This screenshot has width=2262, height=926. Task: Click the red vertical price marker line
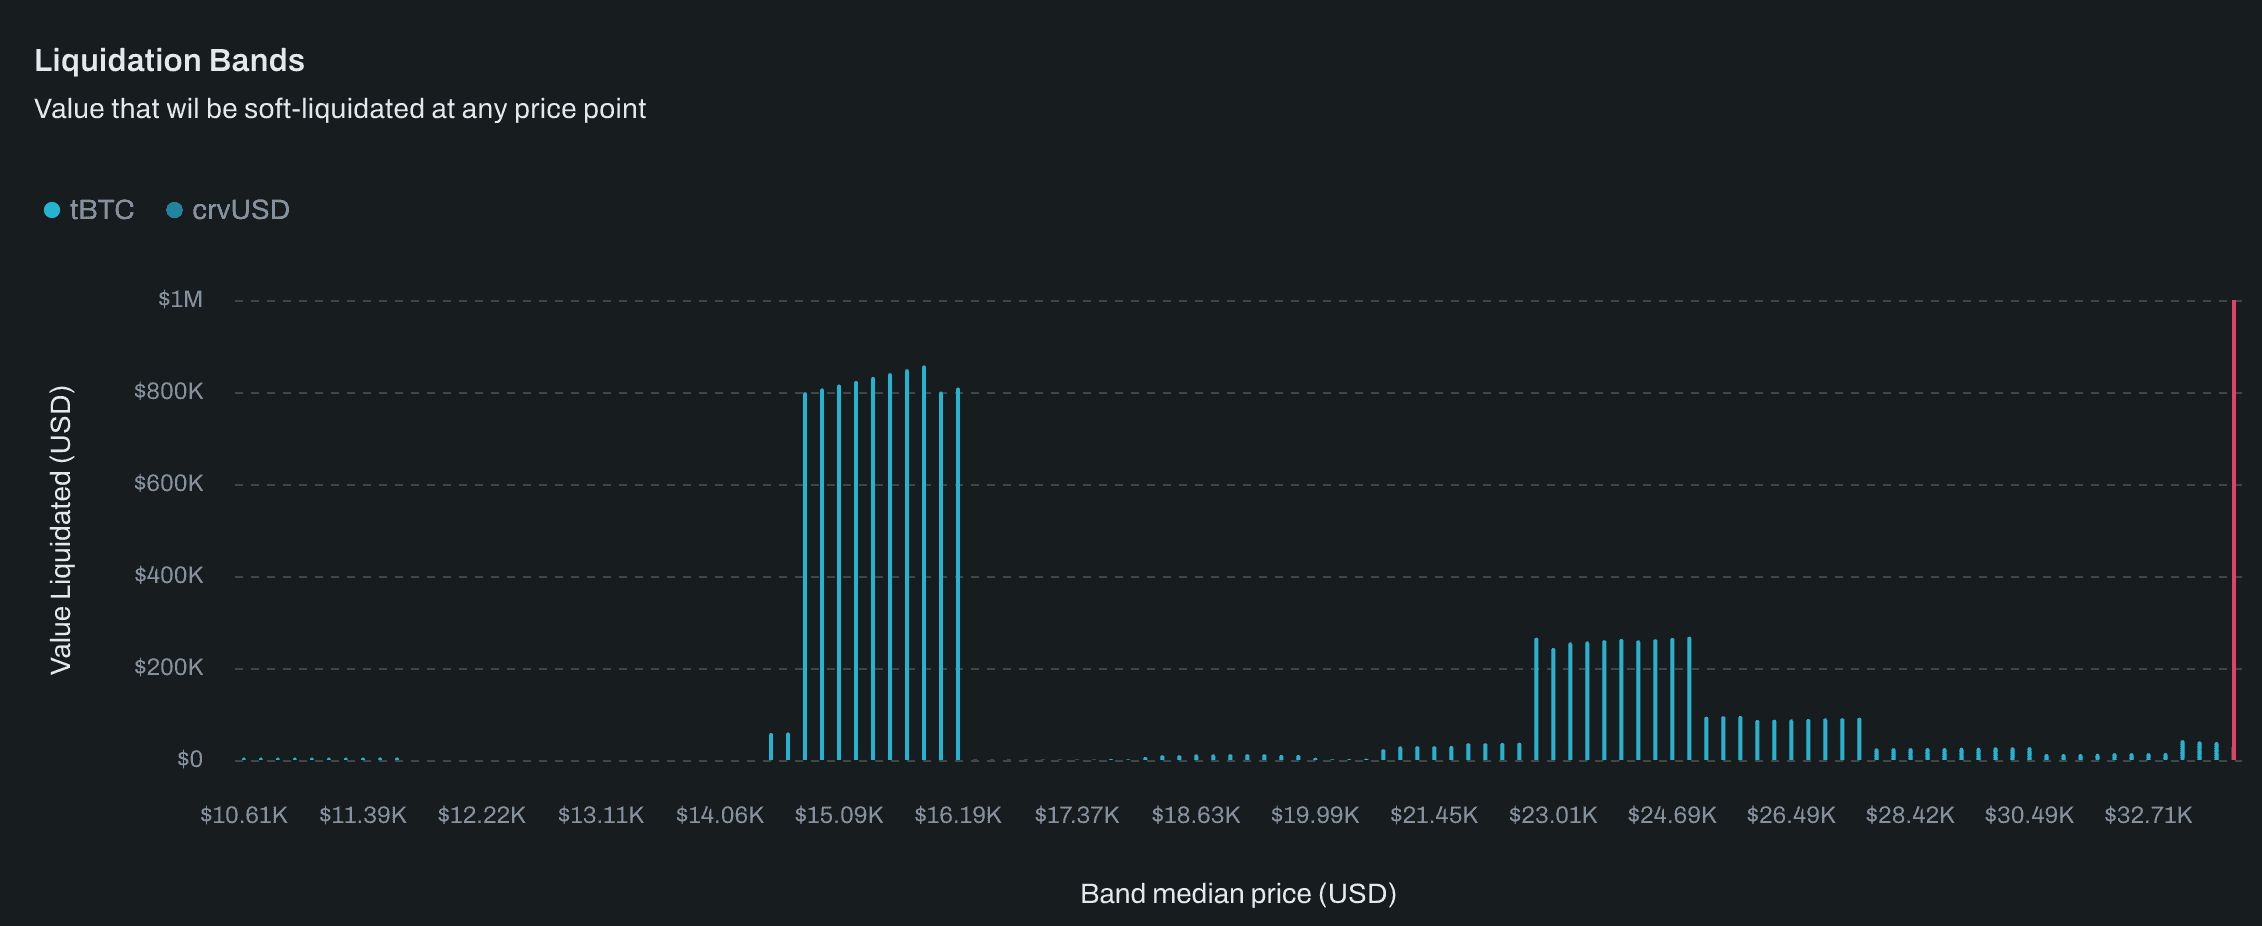click(x=2233, y=530)
